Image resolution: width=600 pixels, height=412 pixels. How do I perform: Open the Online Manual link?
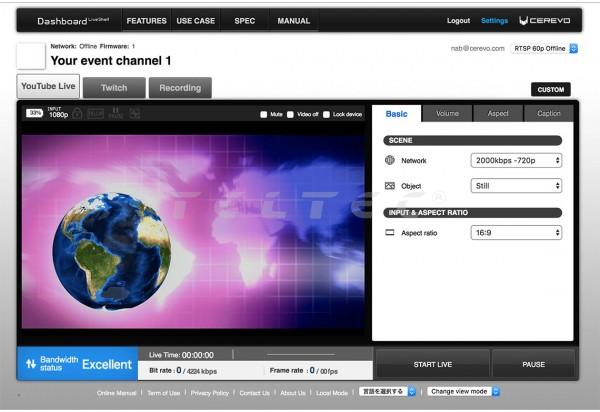[x=117, y=393]
